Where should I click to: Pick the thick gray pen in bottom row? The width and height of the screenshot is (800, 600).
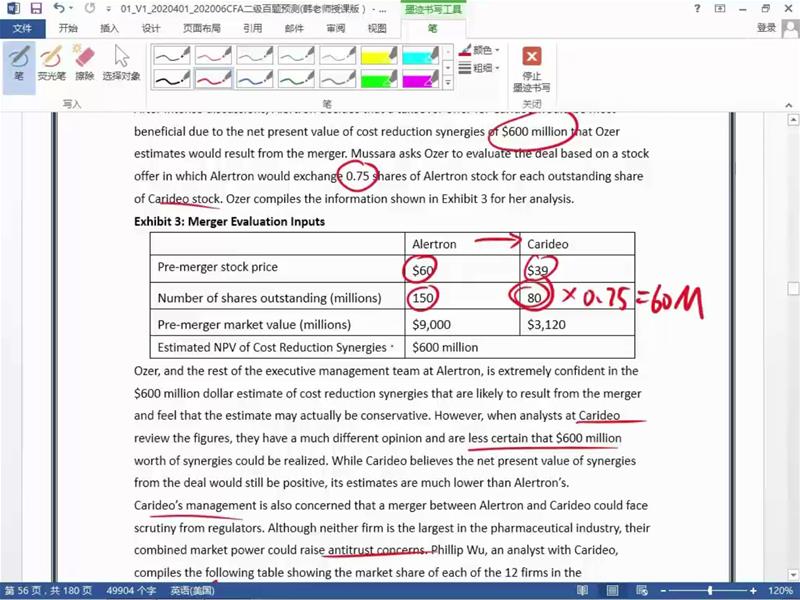coord(337,79)
